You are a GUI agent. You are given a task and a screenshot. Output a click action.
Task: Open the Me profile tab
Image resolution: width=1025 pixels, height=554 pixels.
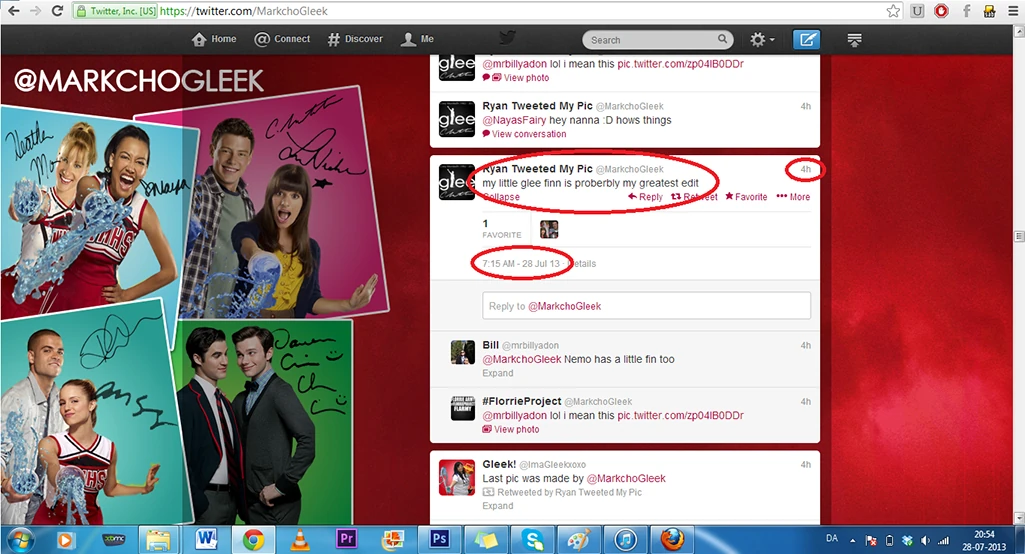click(x=417, y=39)
